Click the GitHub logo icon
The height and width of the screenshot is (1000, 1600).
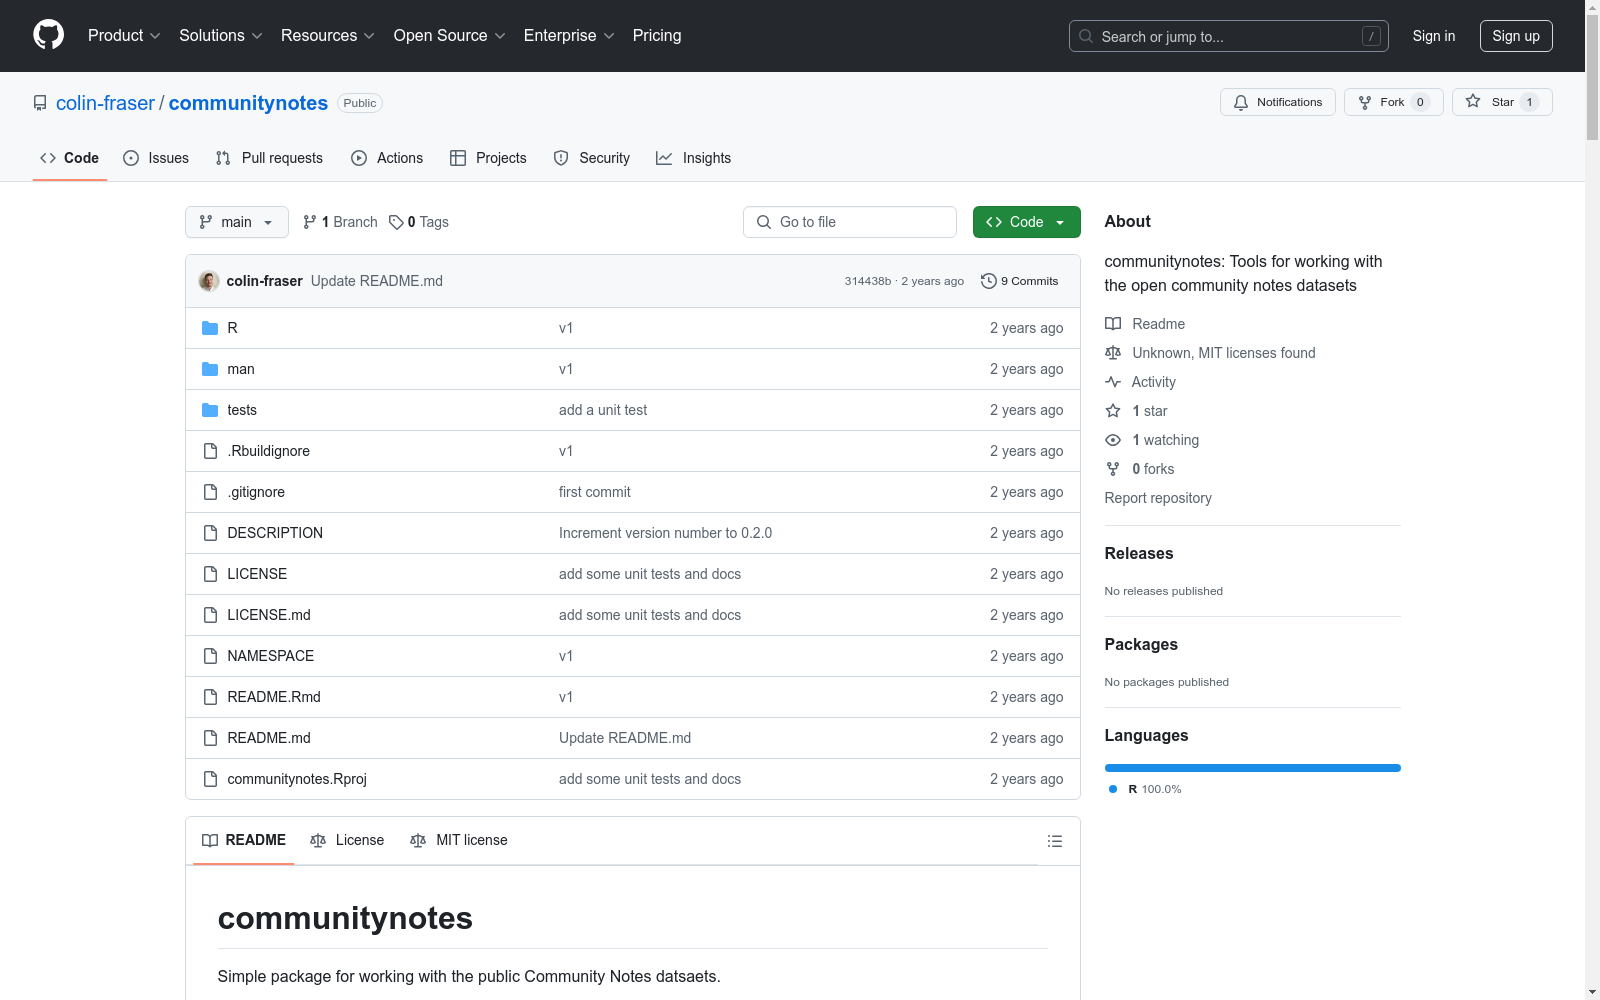pos(48,35)
